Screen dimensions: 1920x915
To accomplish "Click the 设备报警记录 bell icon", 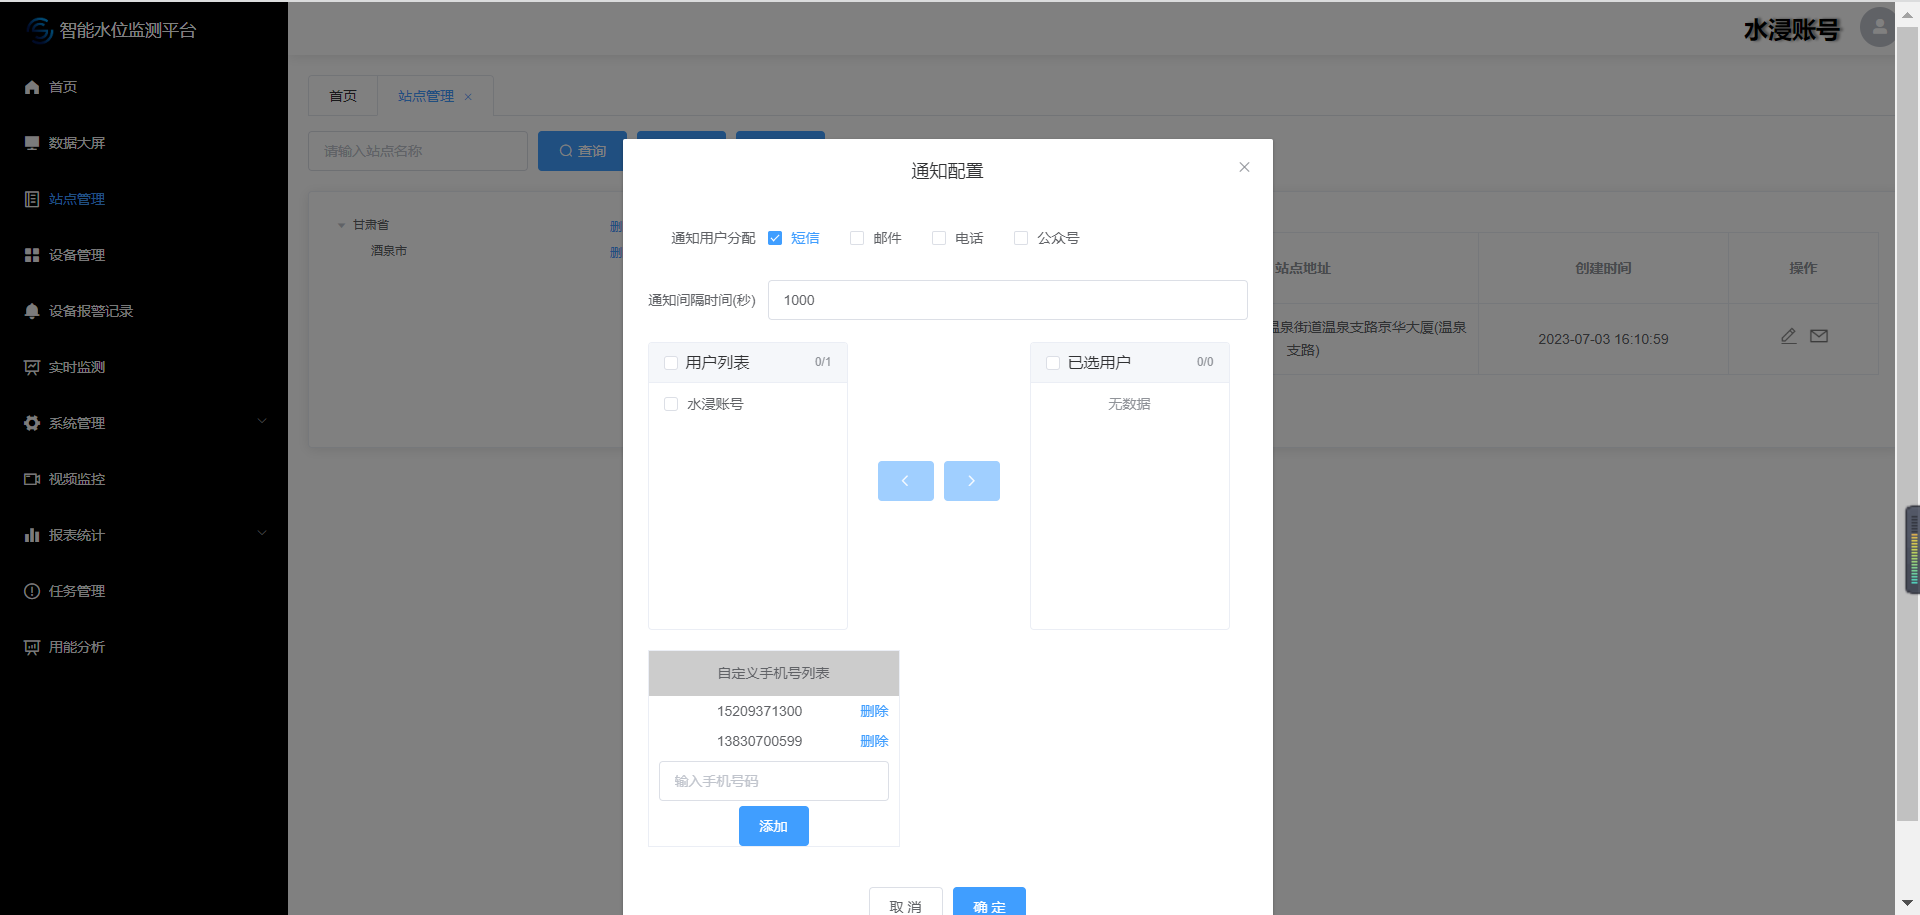I will coord(32,311).
